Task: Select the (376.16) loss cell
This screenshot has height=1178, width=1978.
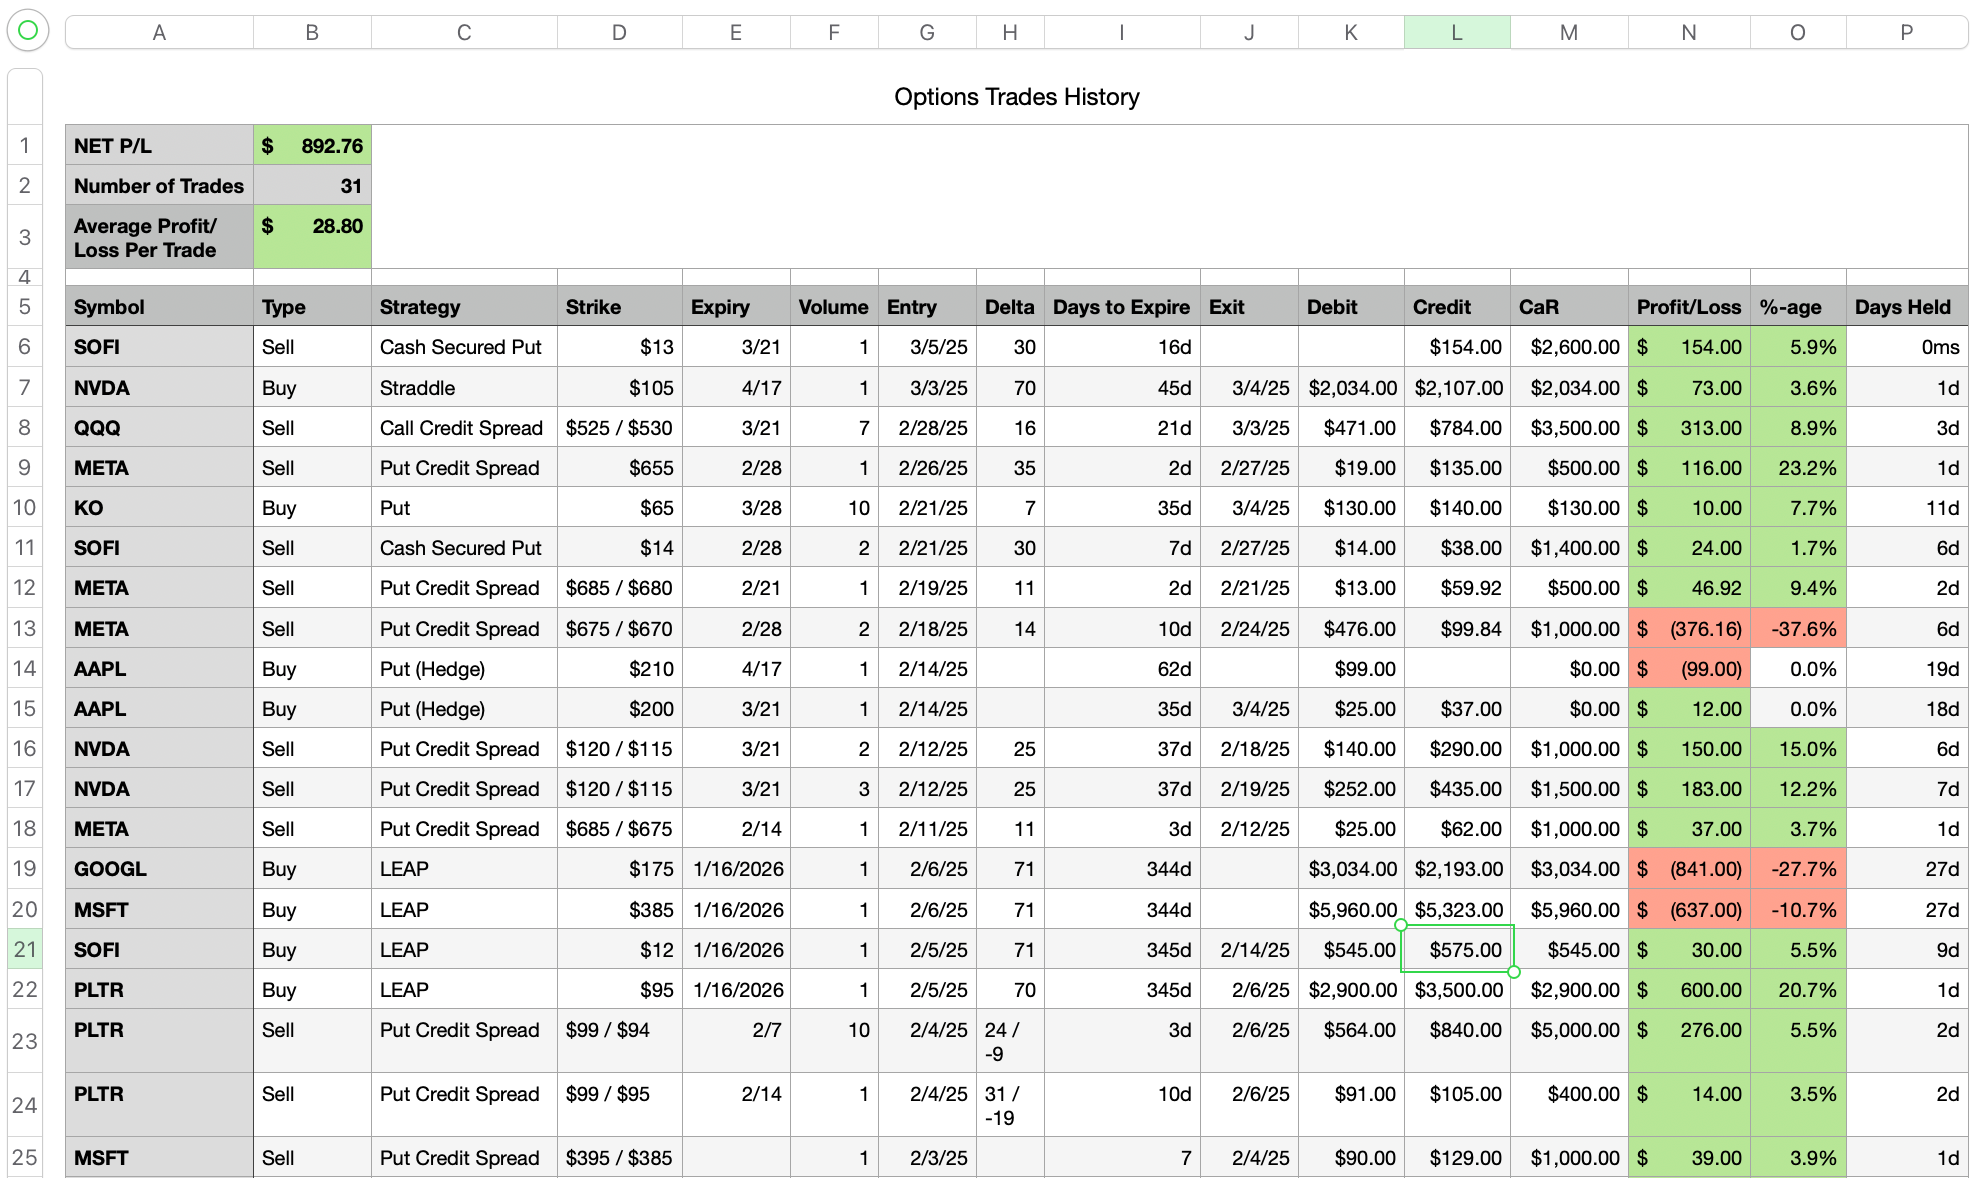Action: coord(1689,629)
